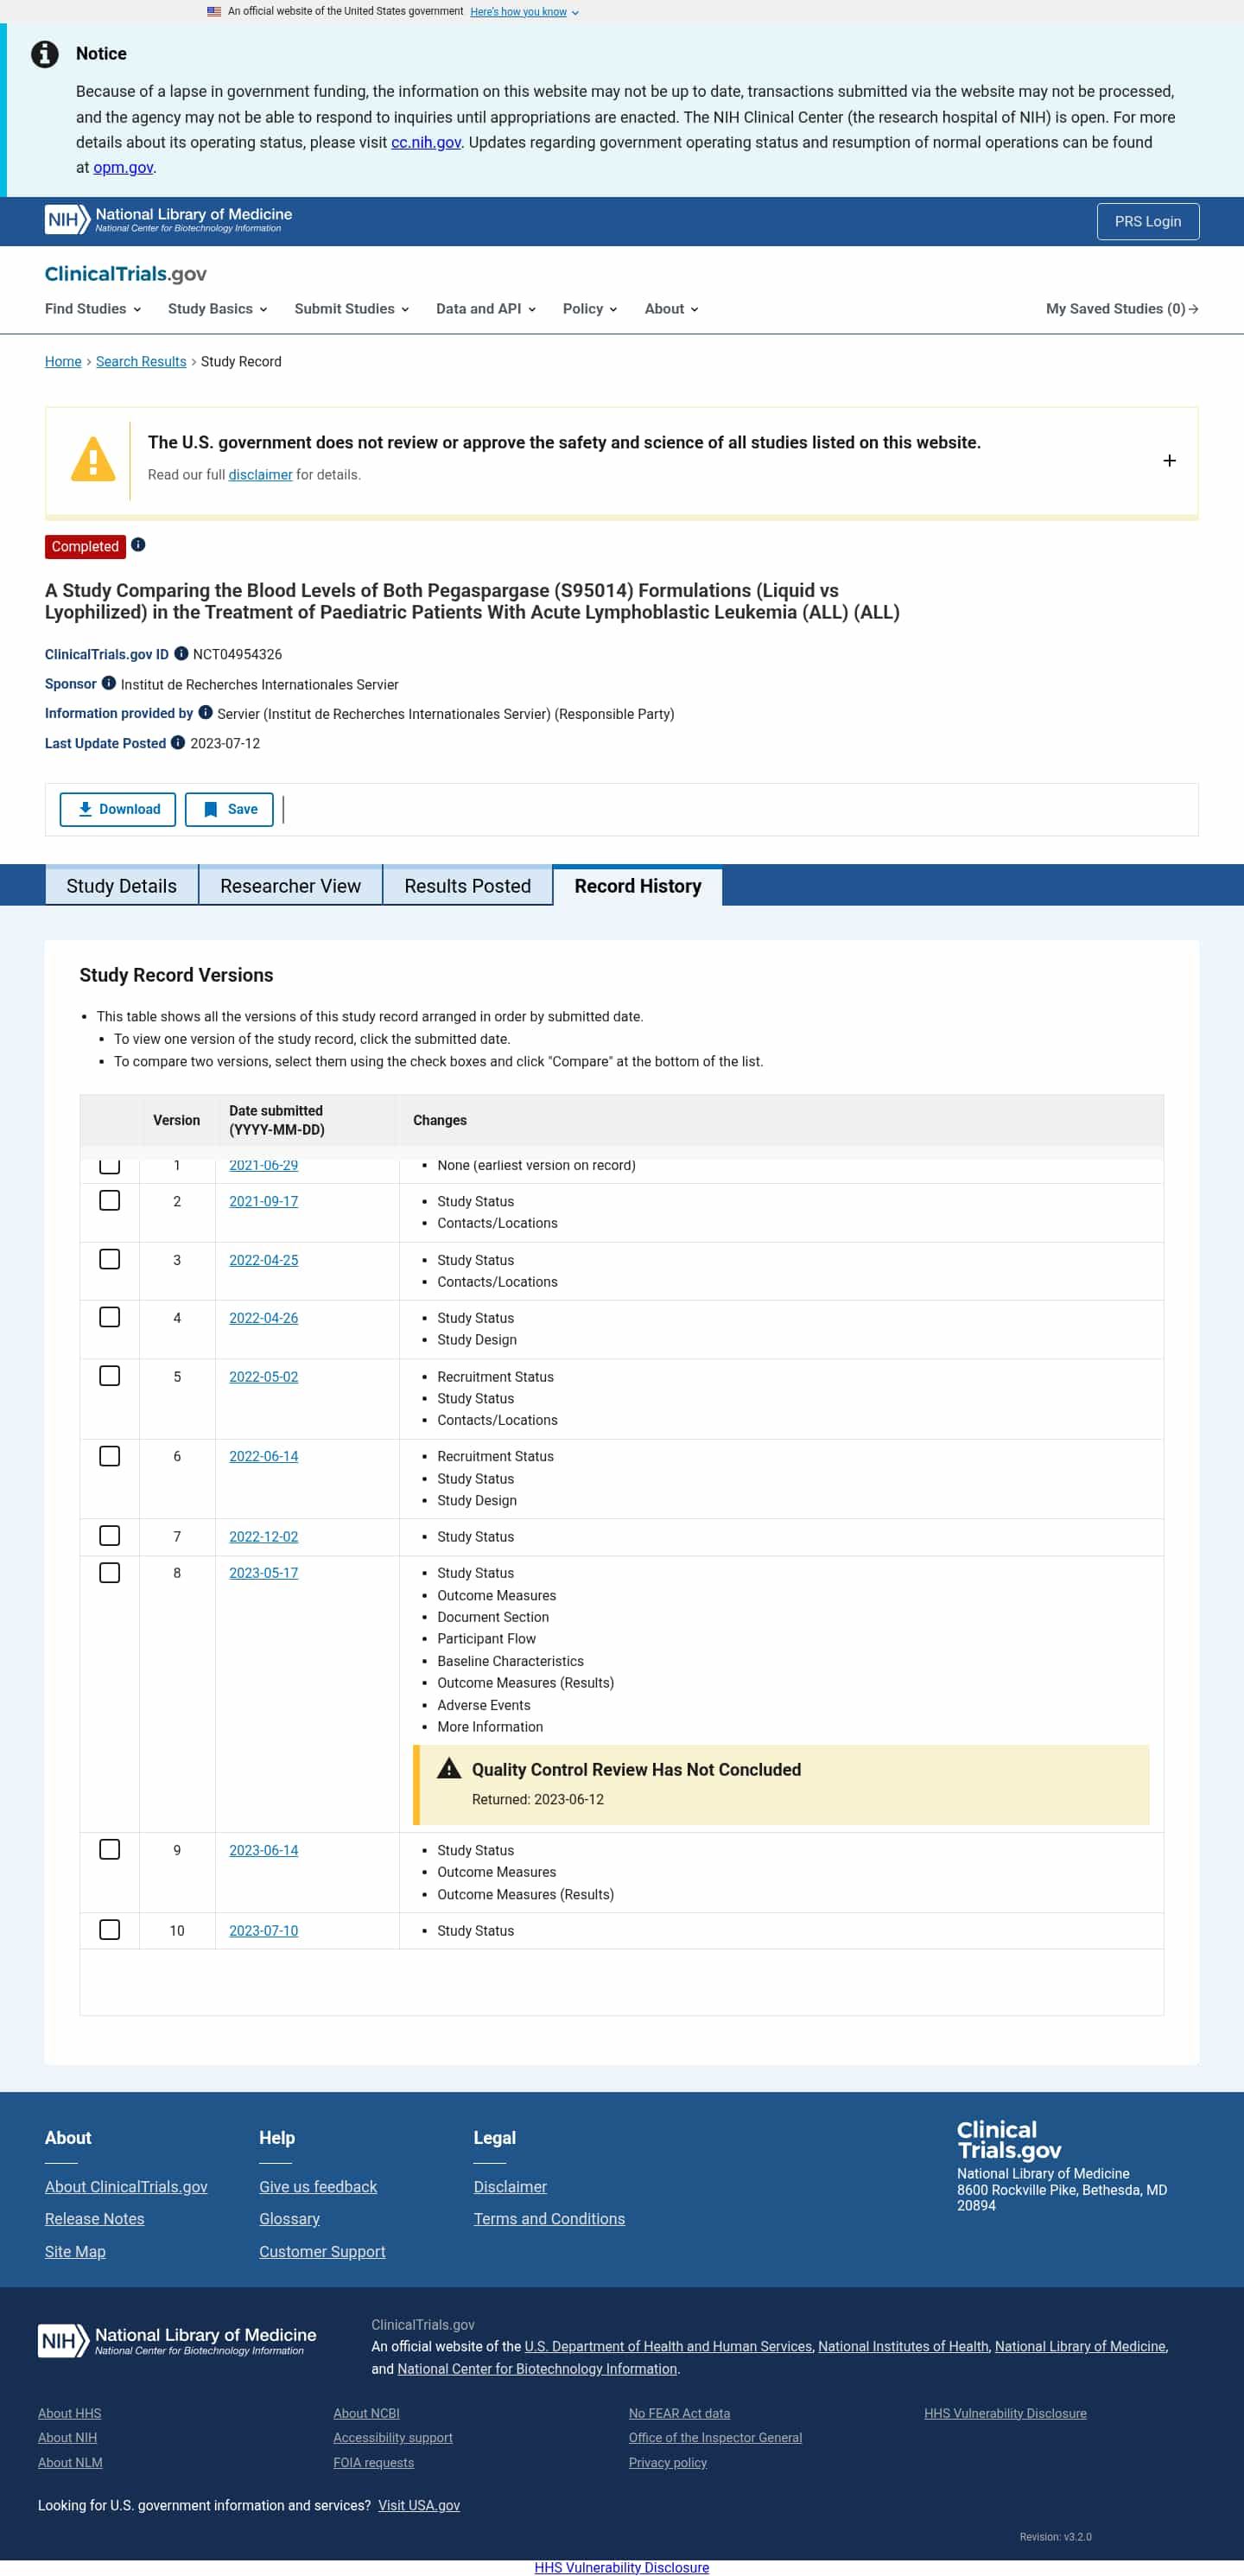Open version dated 2021-09-17
This screenshot has height=2576, width=1244.
click(x=264, y=1202)
